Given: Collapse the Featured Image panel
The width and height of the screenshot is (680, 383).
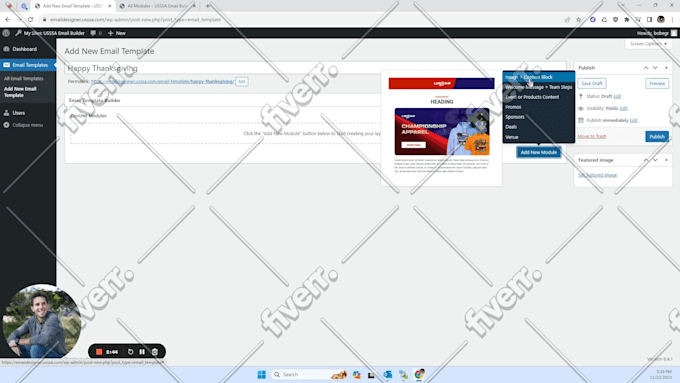Looking at the screenshot, I should (666, 160).
